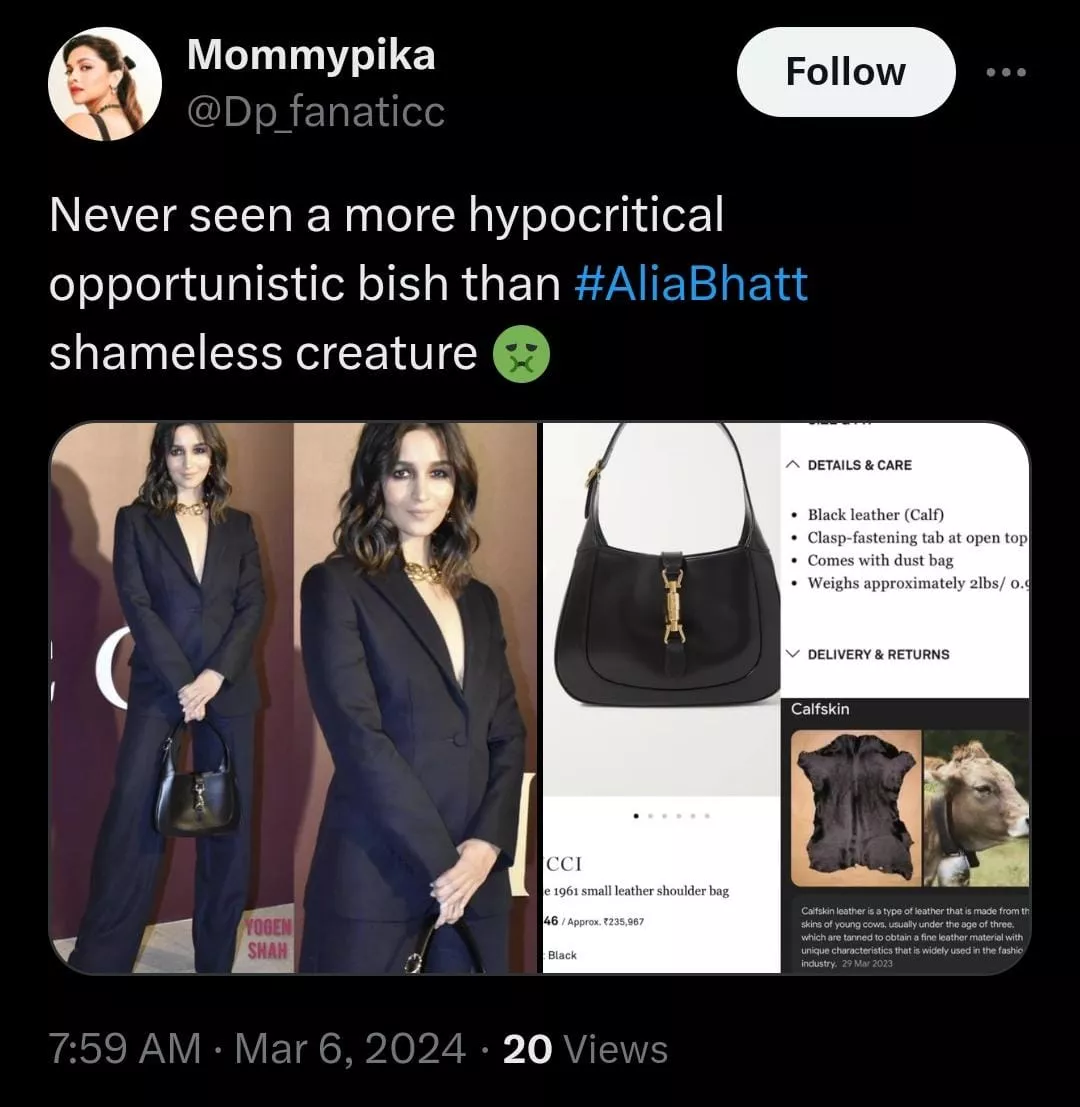The image size is (1080, 1107).
Task: Click the Calfskin heading above the images
Action: tap(820, 709)
